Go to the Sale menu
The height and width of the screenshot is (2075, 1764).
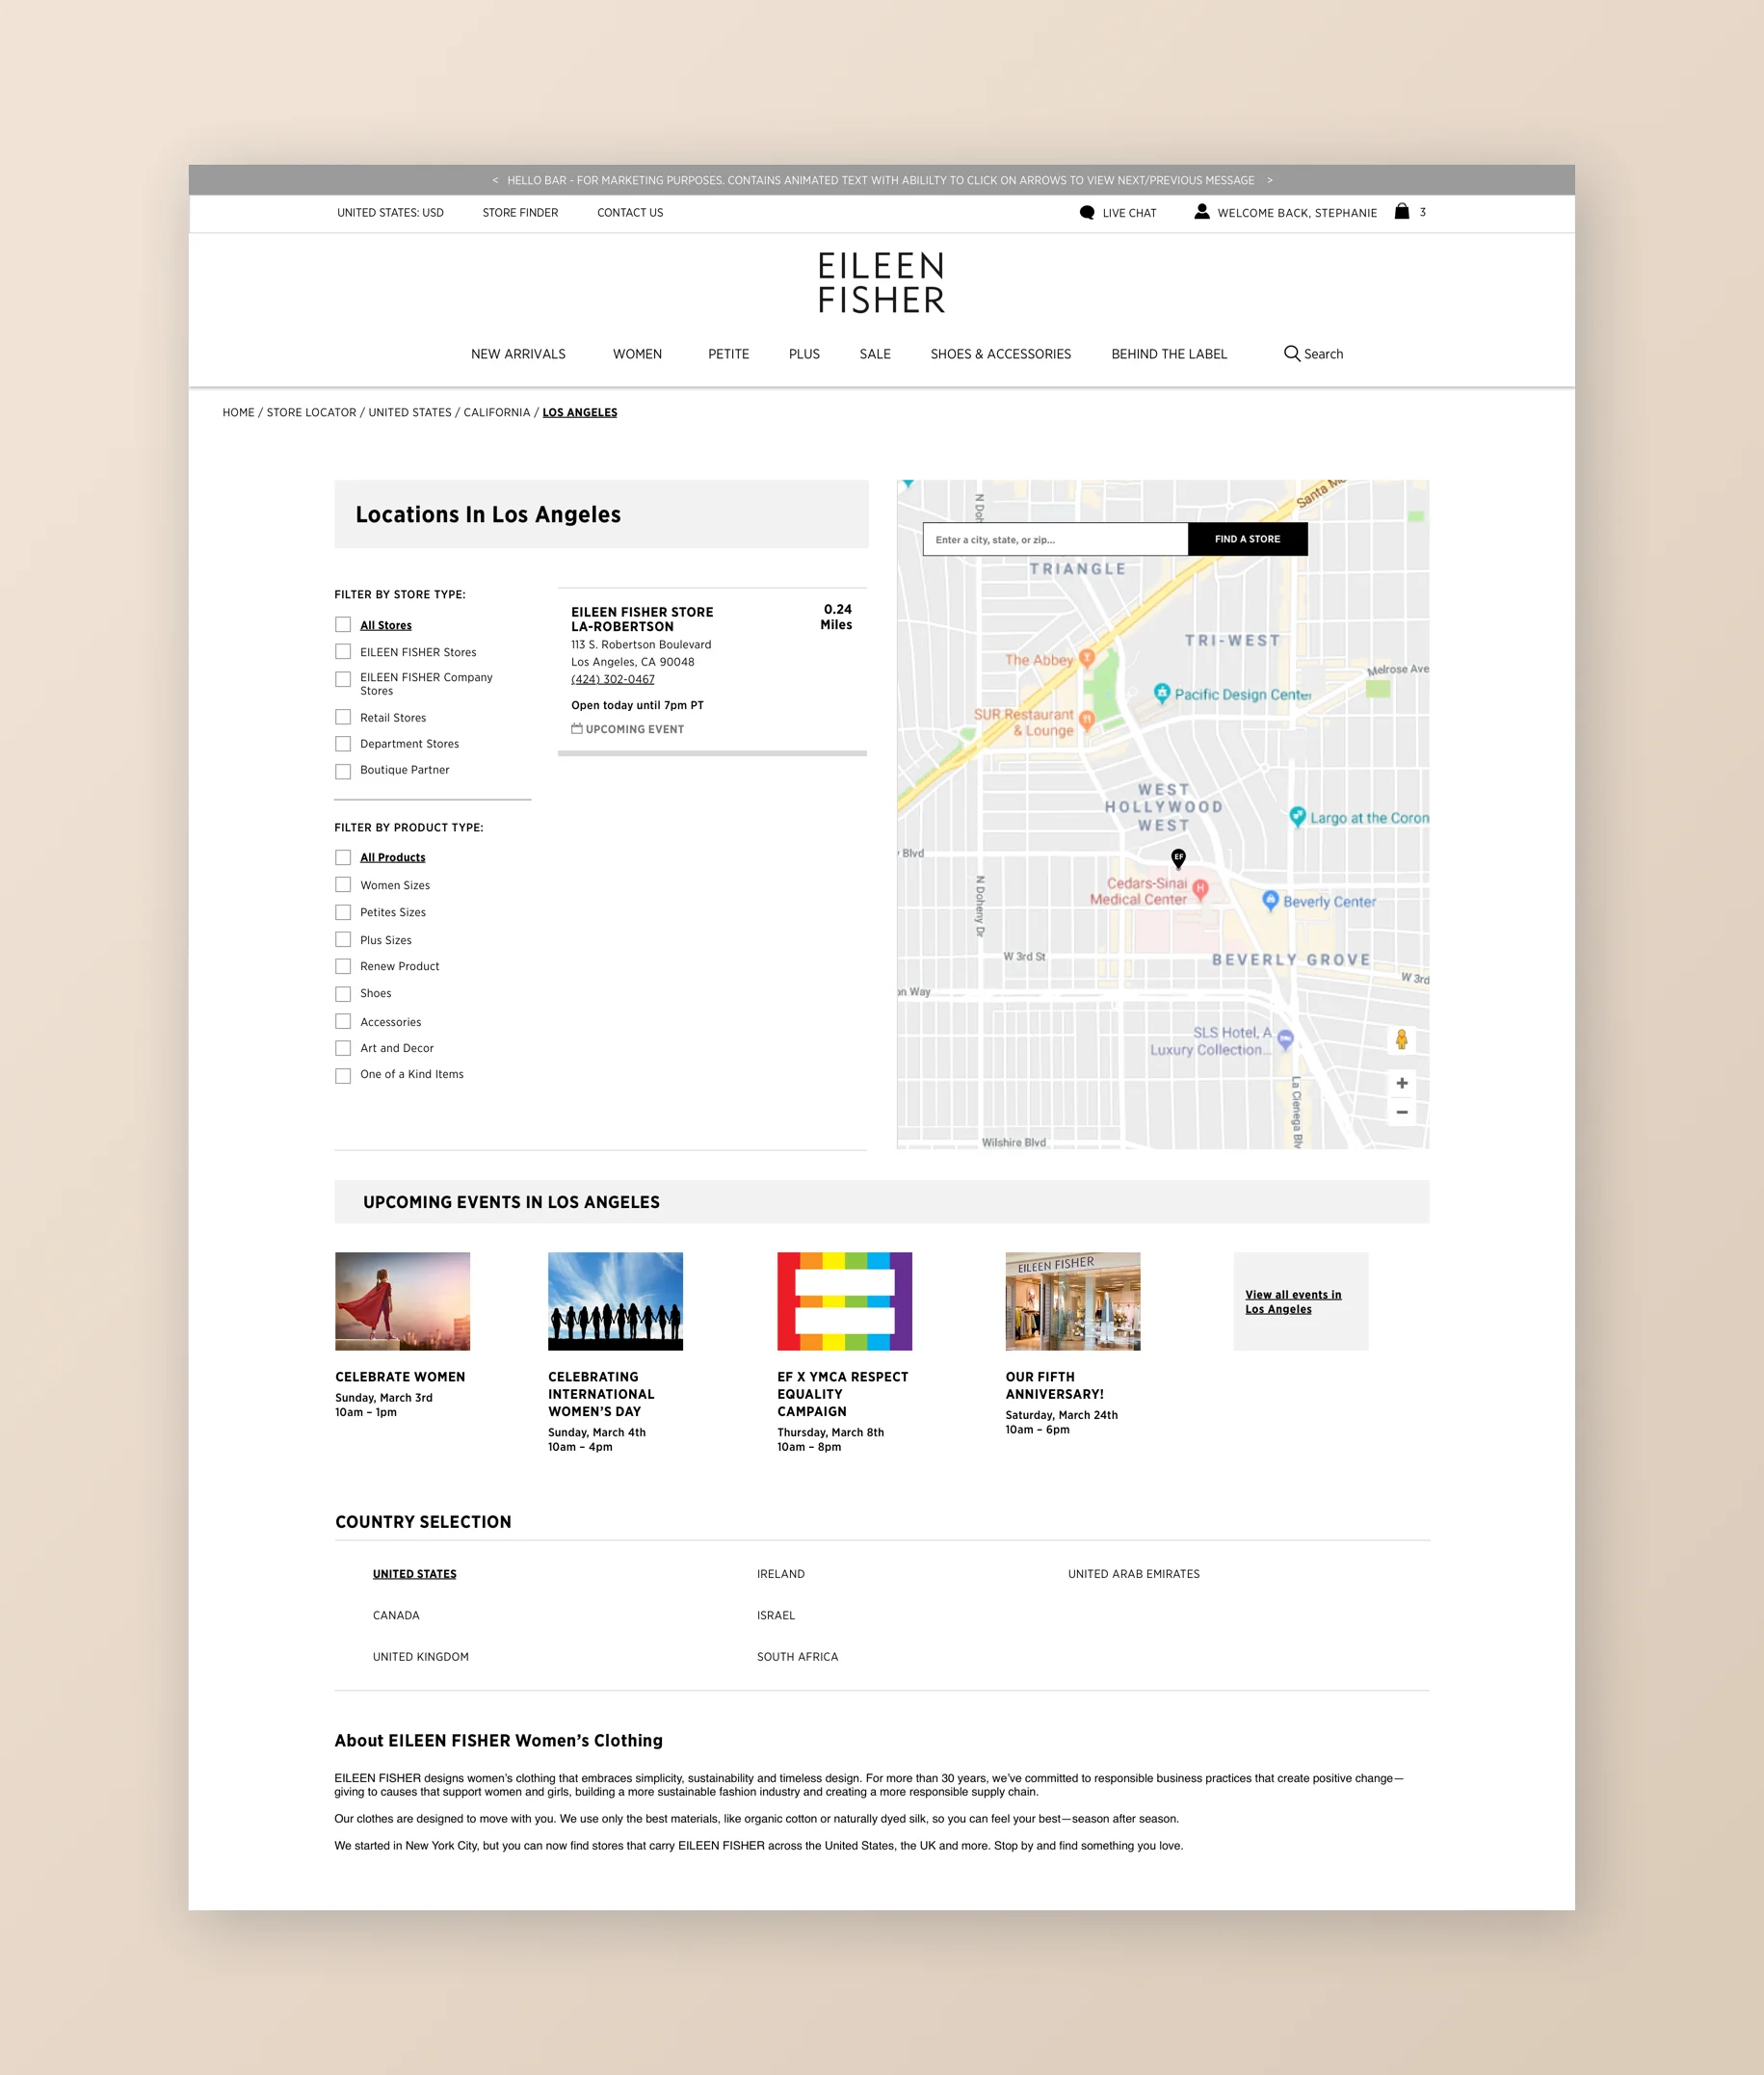pos(875,354)
